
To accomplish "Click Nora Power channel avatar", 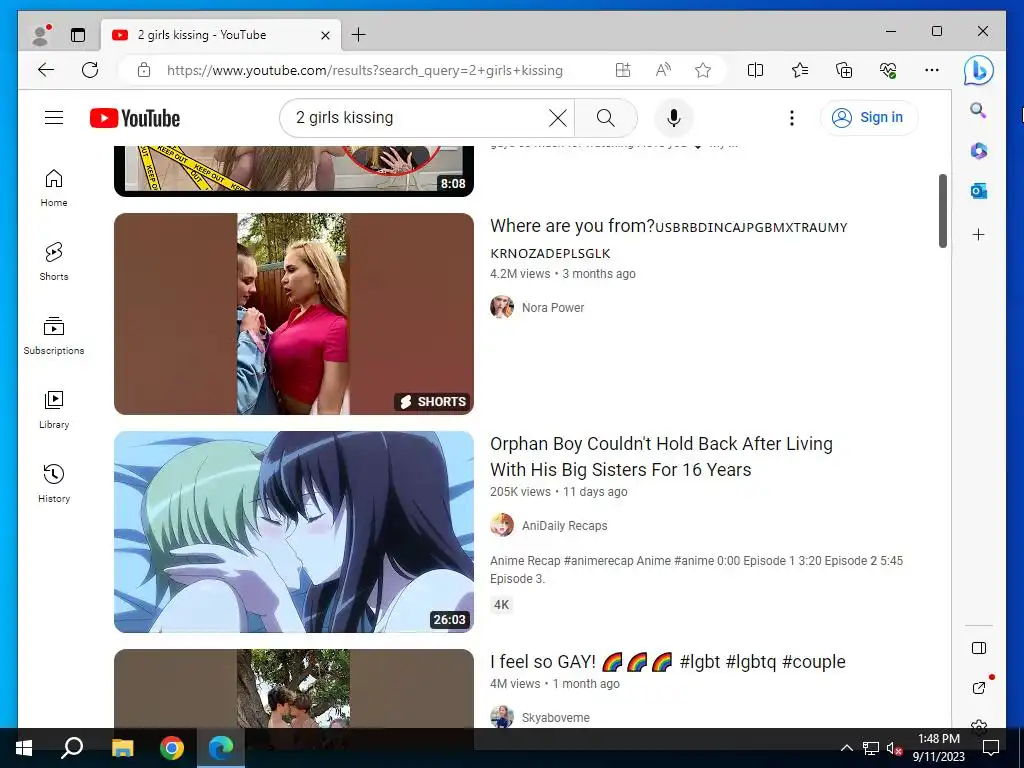I will pos(502,307).
